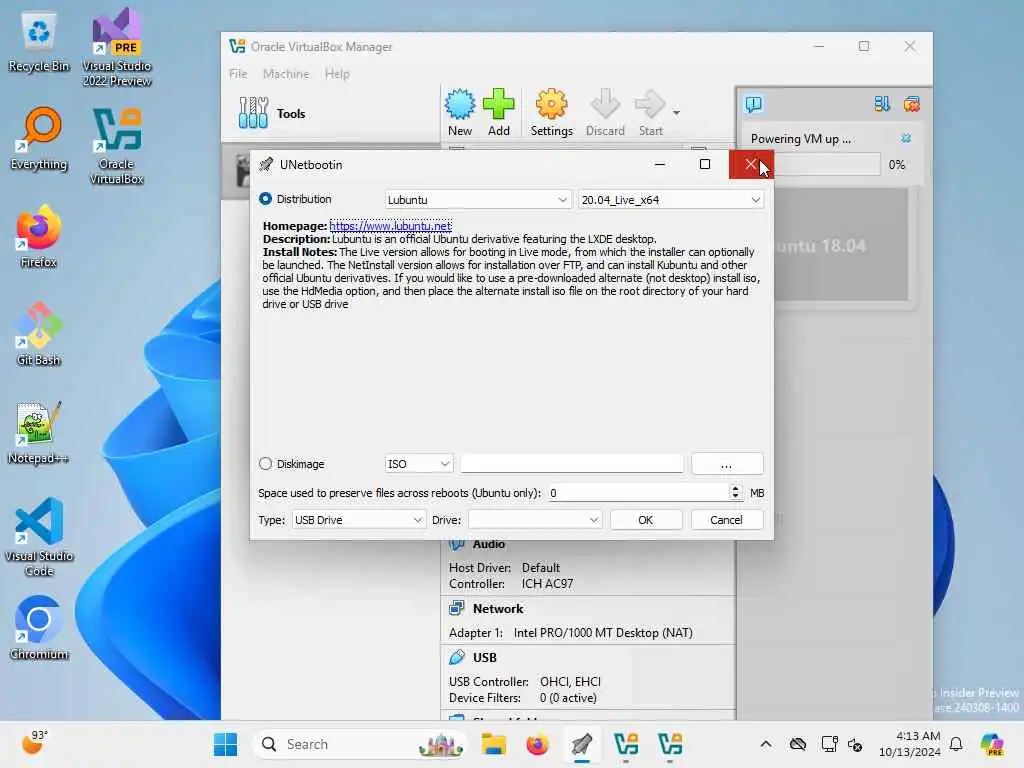Browse for disk image with ellipsis button
This screenshot has width=1024, height=768.
(x=727, y=464)
